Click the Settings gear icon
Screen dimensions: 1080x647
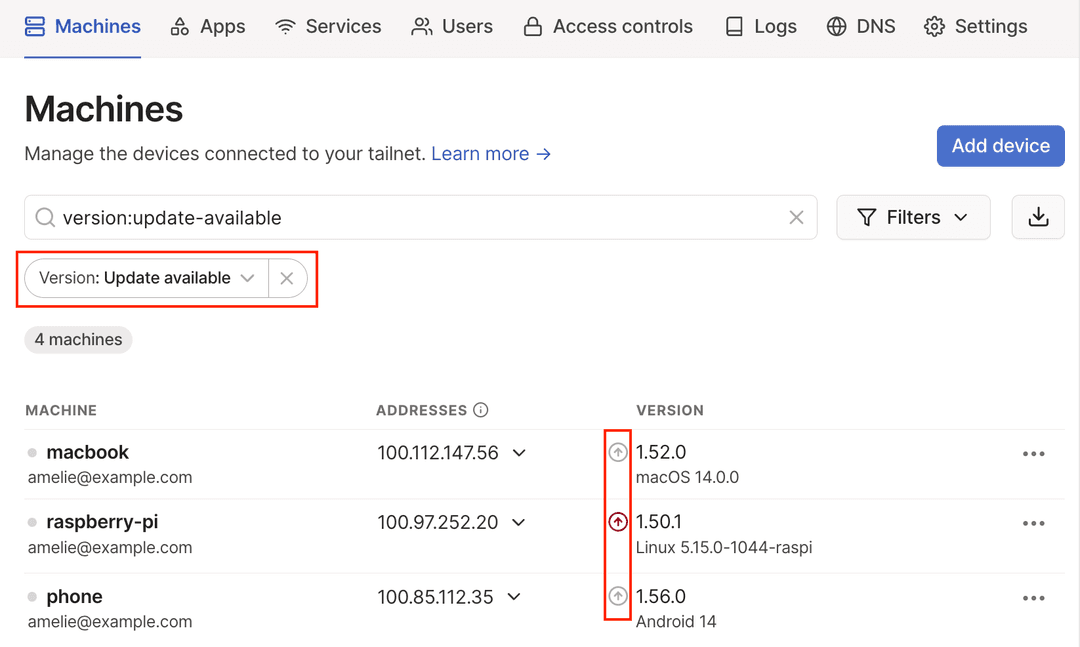click(934, 27)
